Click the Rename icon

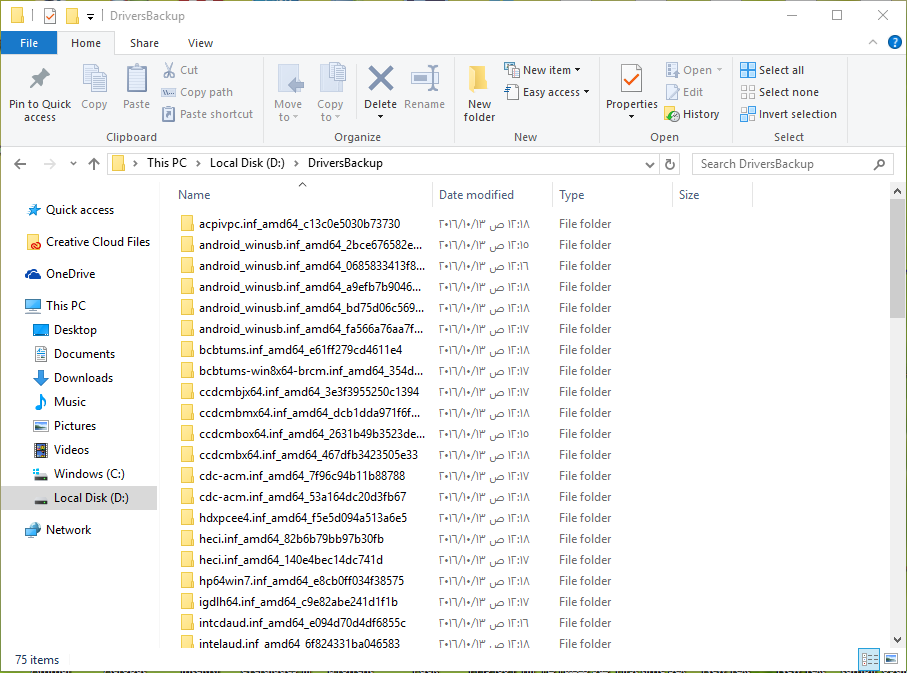click(x=425, y=79)
